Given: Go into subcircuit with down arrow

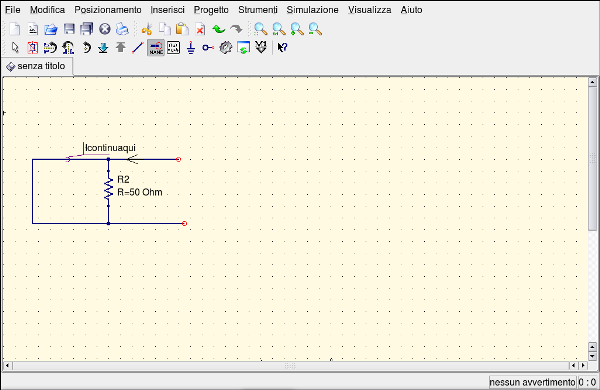Looking at the screenshot, I should (103, 47).
